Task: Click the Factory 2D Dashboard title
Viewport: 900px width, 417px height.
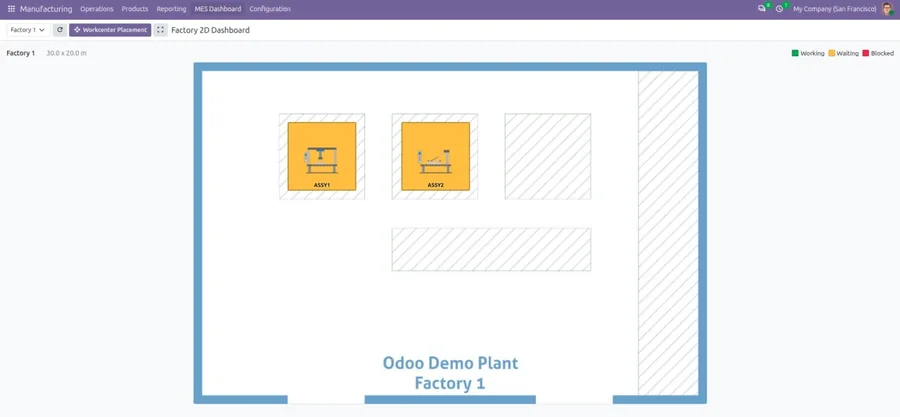Action: click(x=210, y=30)
